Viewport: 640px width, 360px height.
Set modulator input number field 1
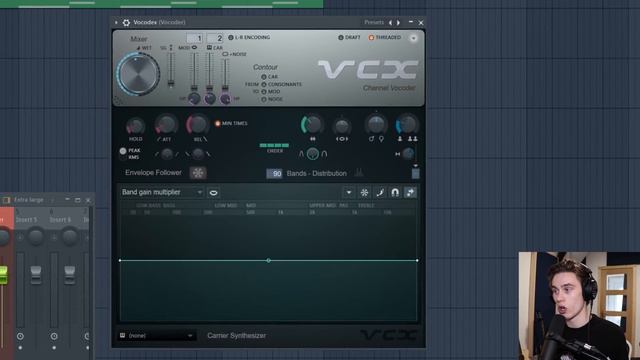pos(195,38)
